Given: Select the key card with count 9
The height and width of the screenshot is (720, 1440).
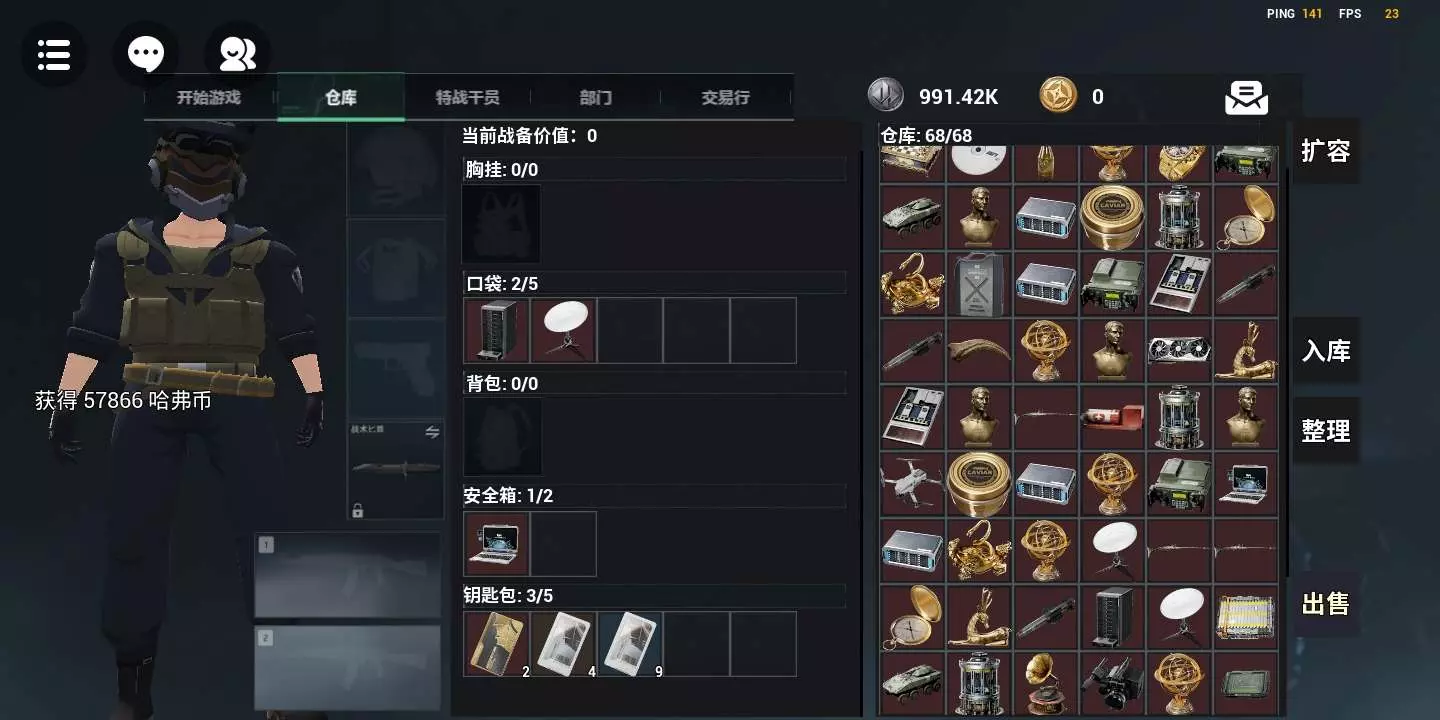Looking at the screenshot, I should 630,644.
